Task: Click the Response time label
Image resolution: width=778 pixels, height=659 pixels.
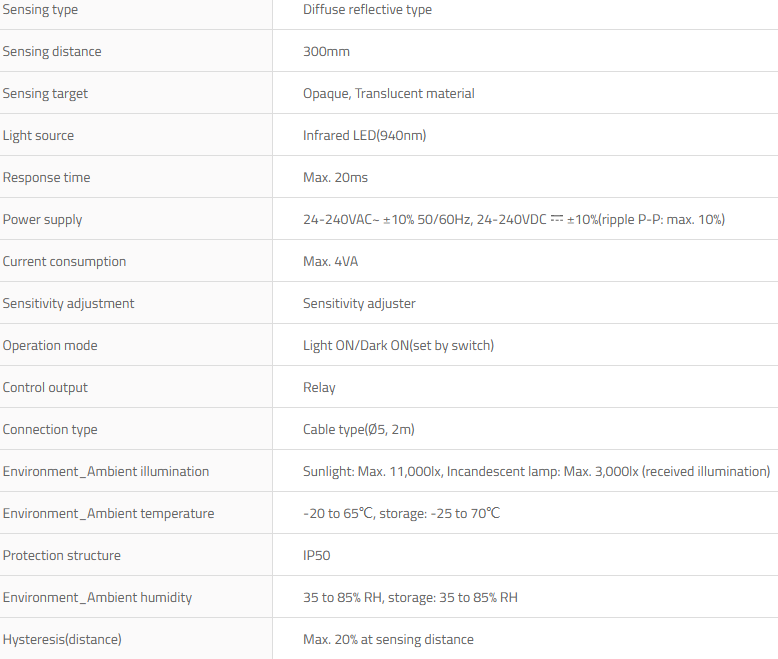Action: click(46, 178)
